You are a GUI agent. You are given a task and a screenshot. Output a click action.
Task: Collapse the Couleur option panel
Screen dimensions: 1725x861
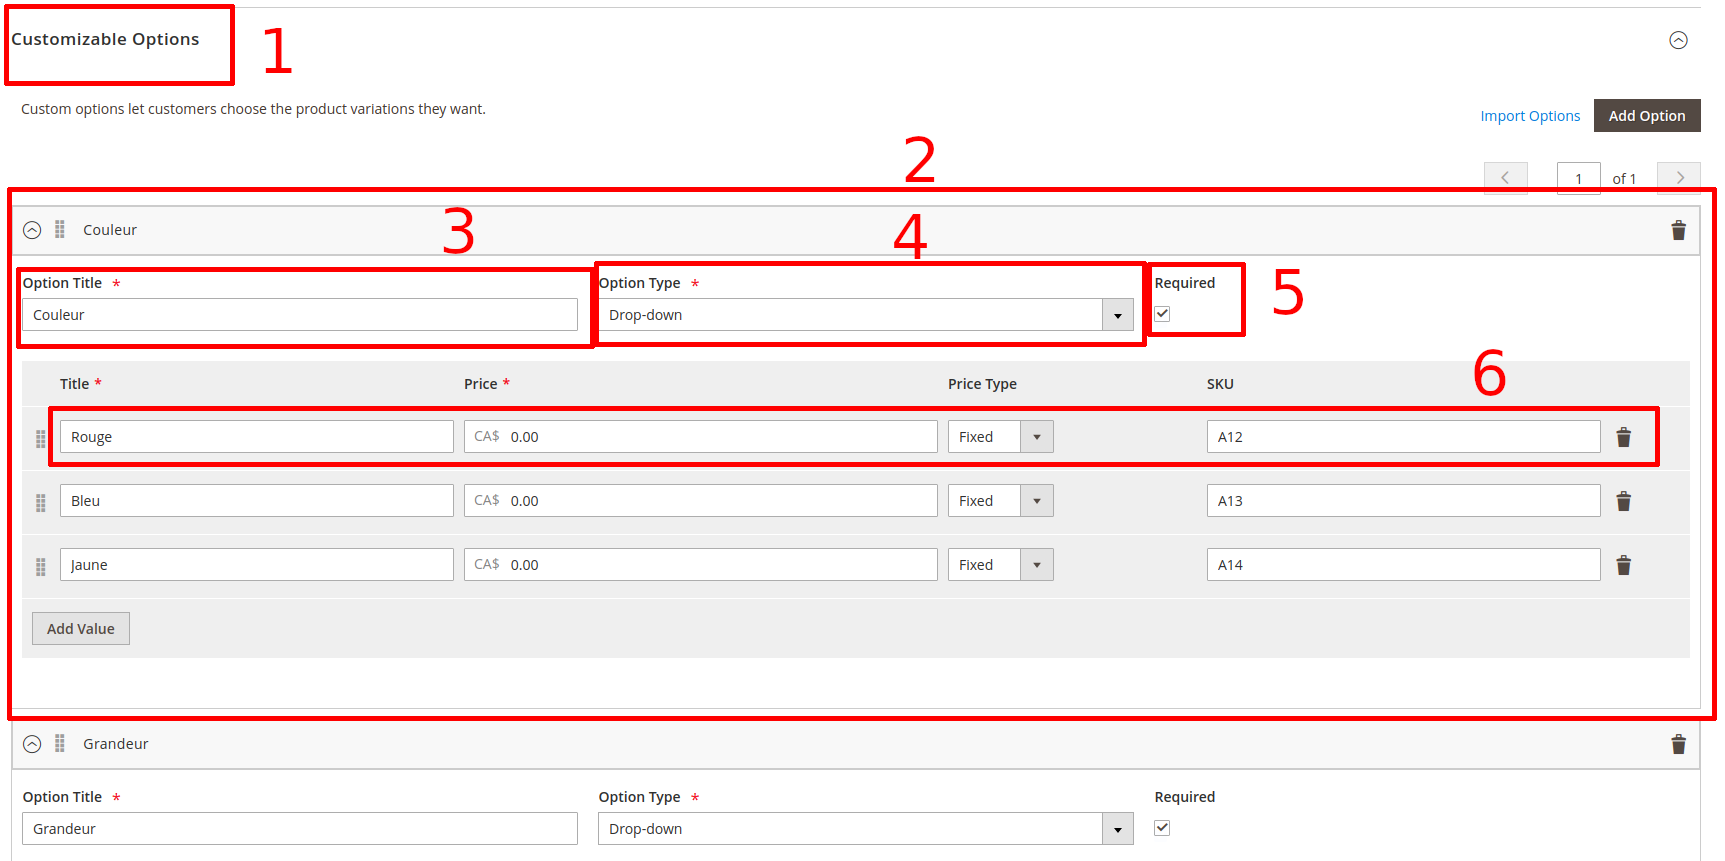click(32, 230)
